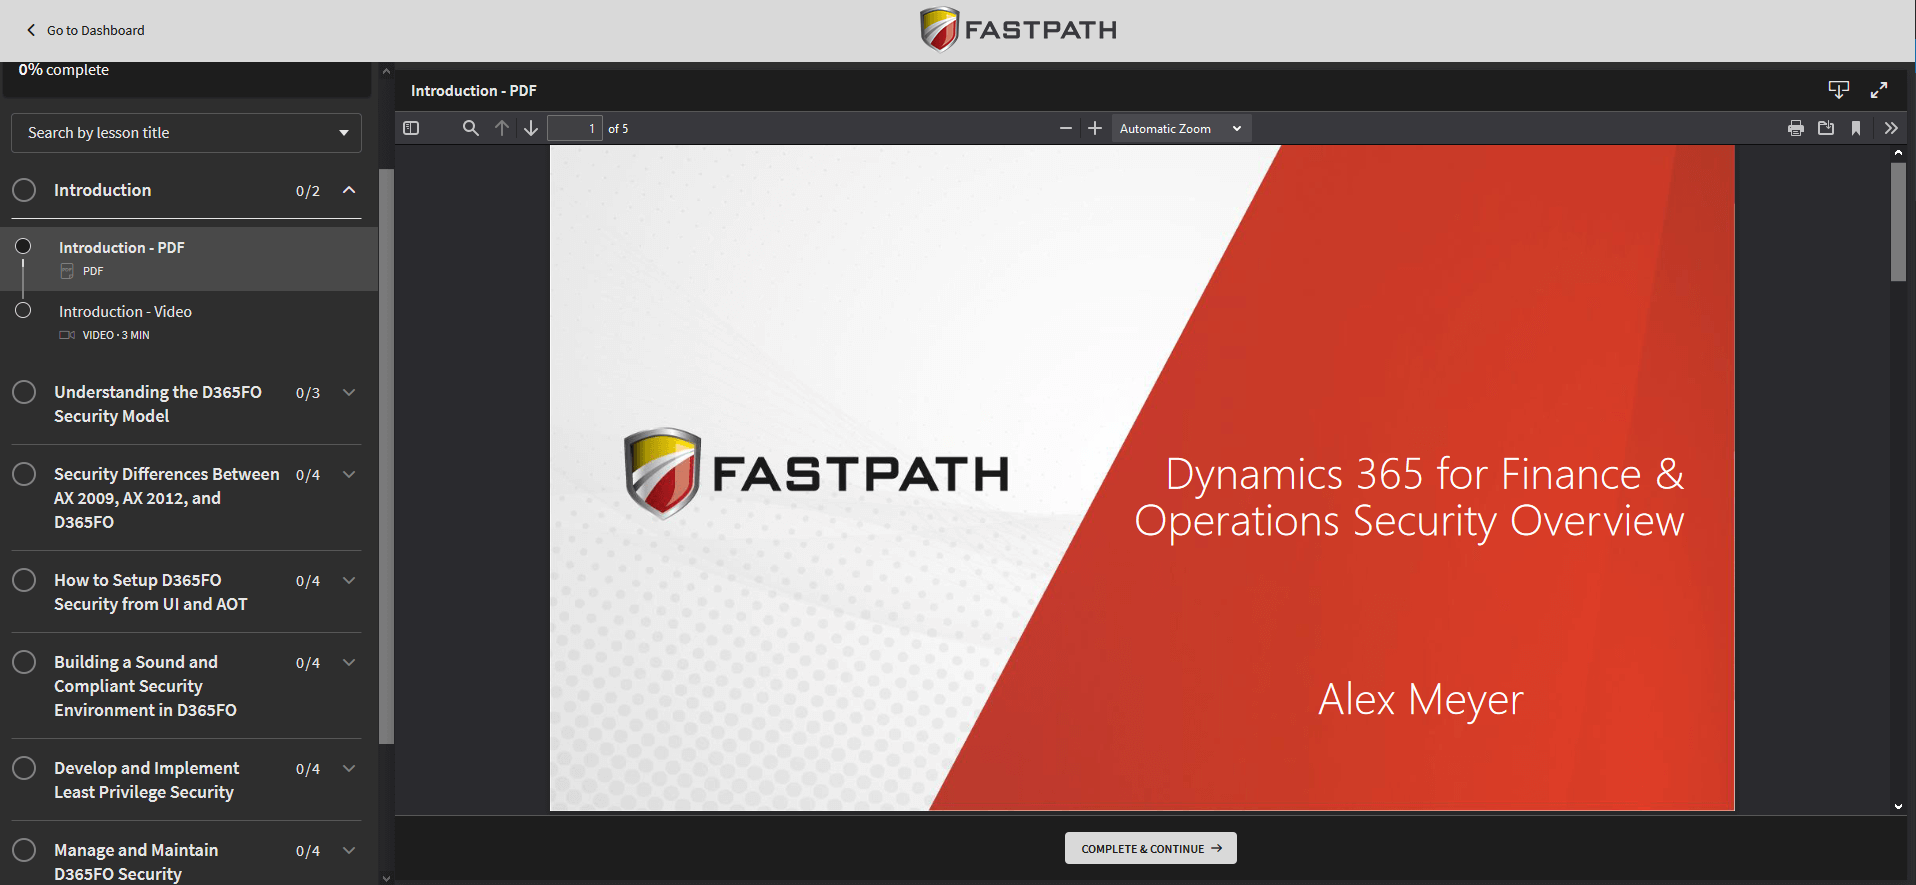This screenshot has height=885, width=1916.
Task: Zoom out with the minus icon
Action: (x=1066, y=128)
